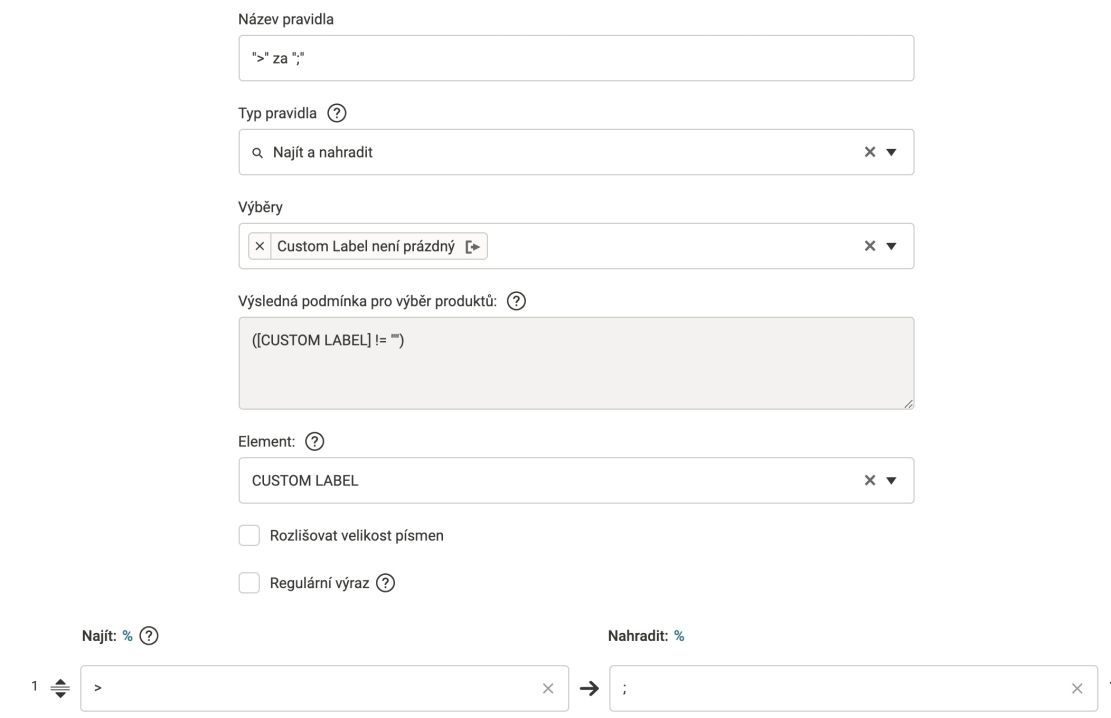Remove the Custom Label není prázdný tag
This screenshot has height=718, width=1111.
click(x=259, y=246)
